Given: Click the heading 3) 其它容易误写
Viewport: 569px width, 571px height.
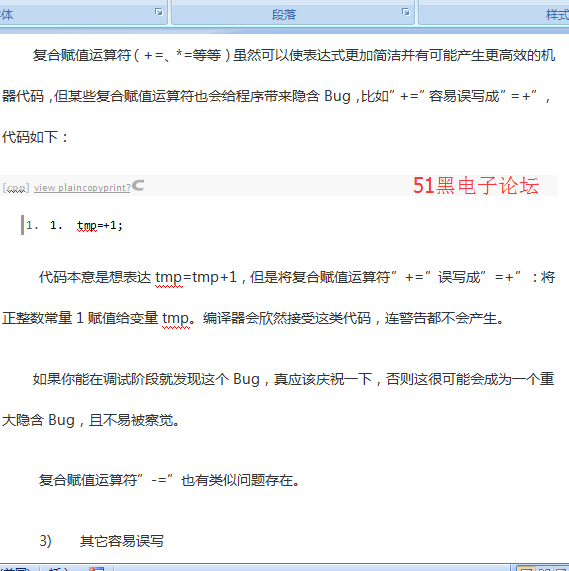Looking at the screenshot, I should click(x=102, y=541).
